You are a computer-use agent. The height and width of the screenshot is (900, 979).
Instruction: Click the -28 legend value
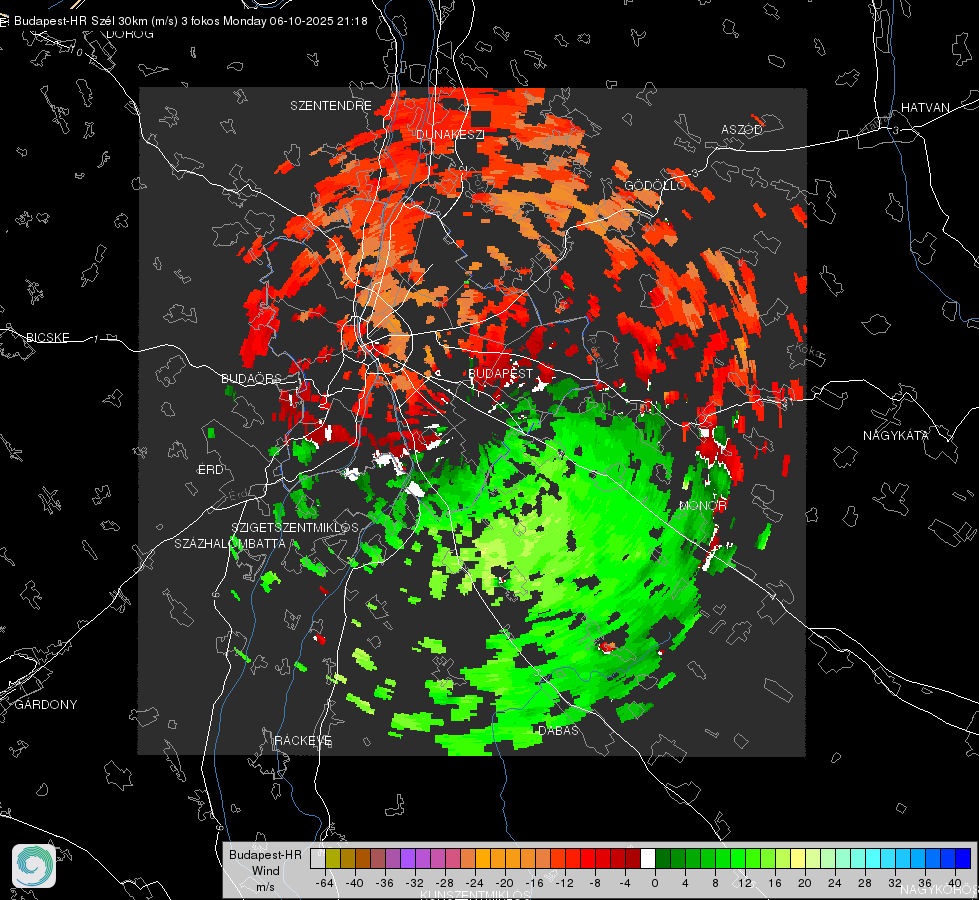(x=445, y=883)
